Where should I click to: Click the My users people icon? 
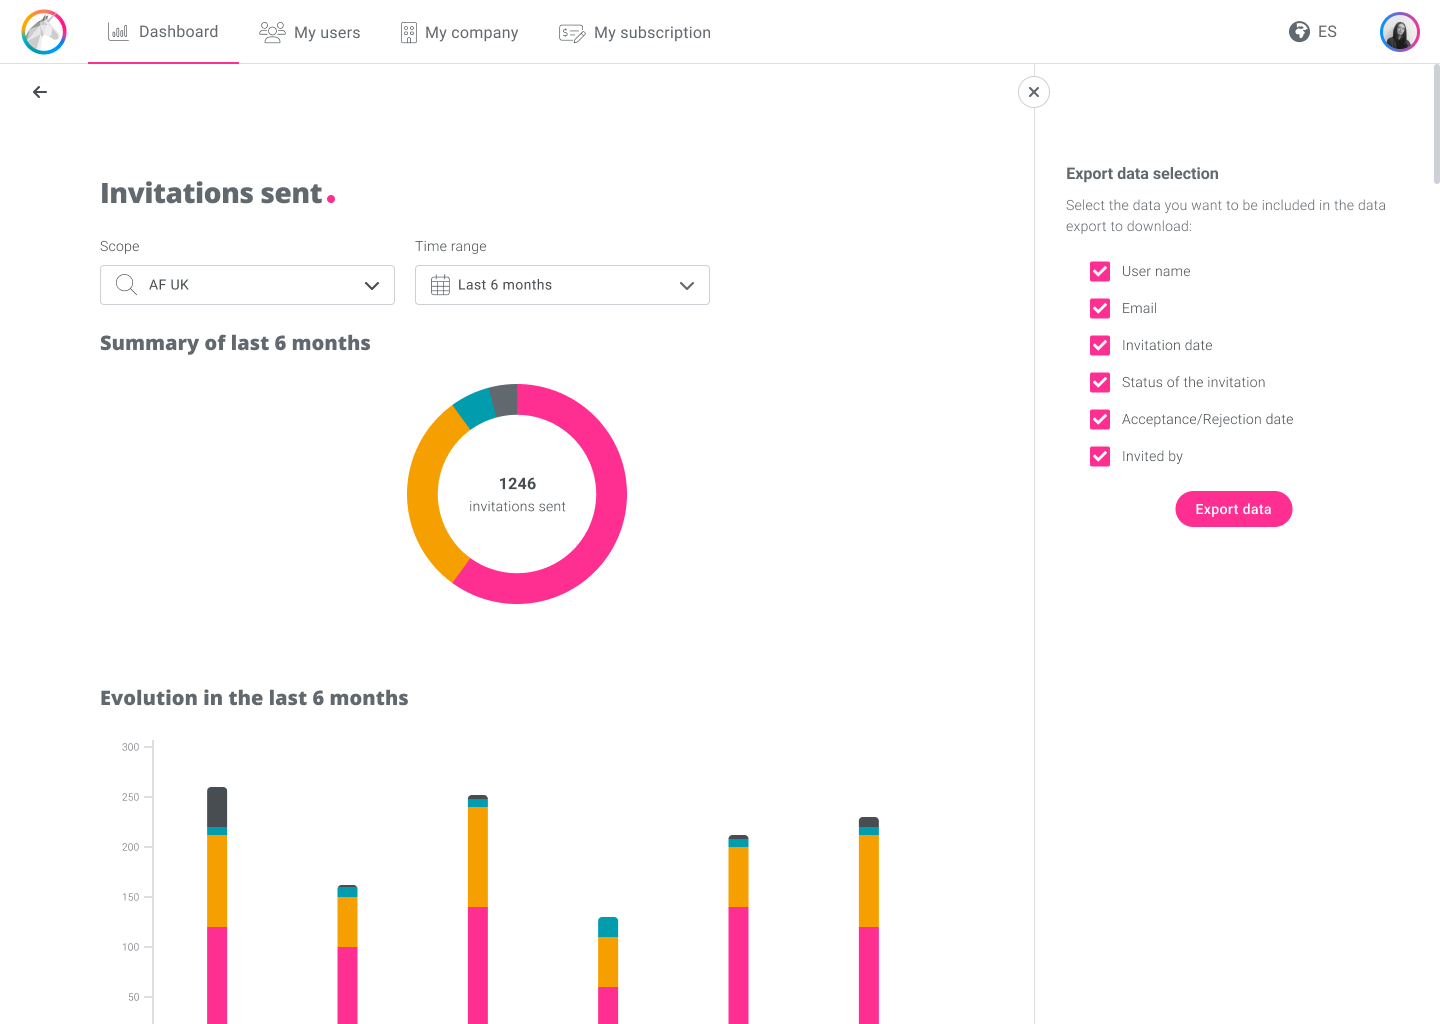(272, 32)
